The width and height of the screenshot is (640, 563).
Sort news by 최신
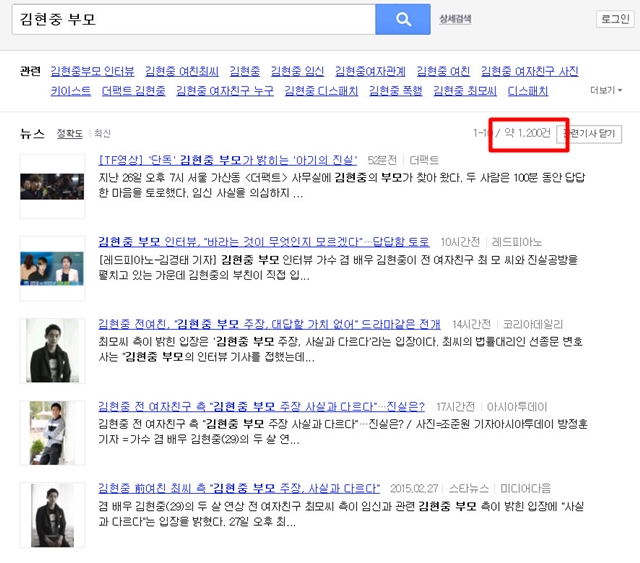[102, 134]
